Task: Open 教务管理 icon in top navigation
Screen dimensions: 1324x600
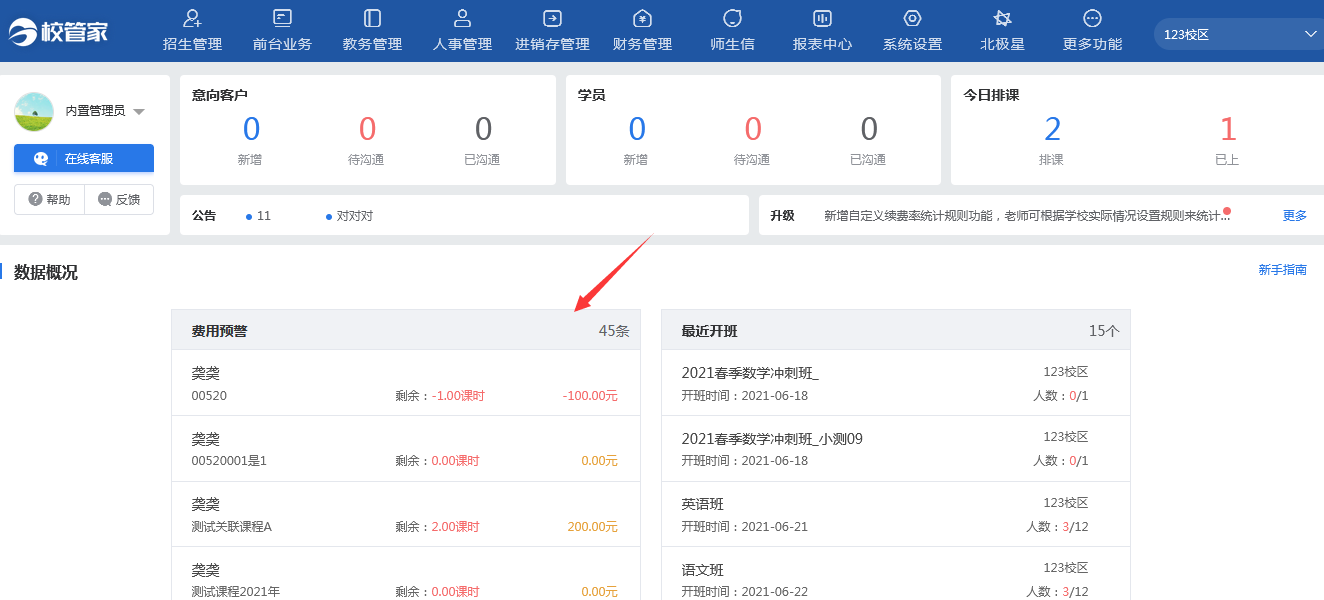Action: (x=372, y=18)
